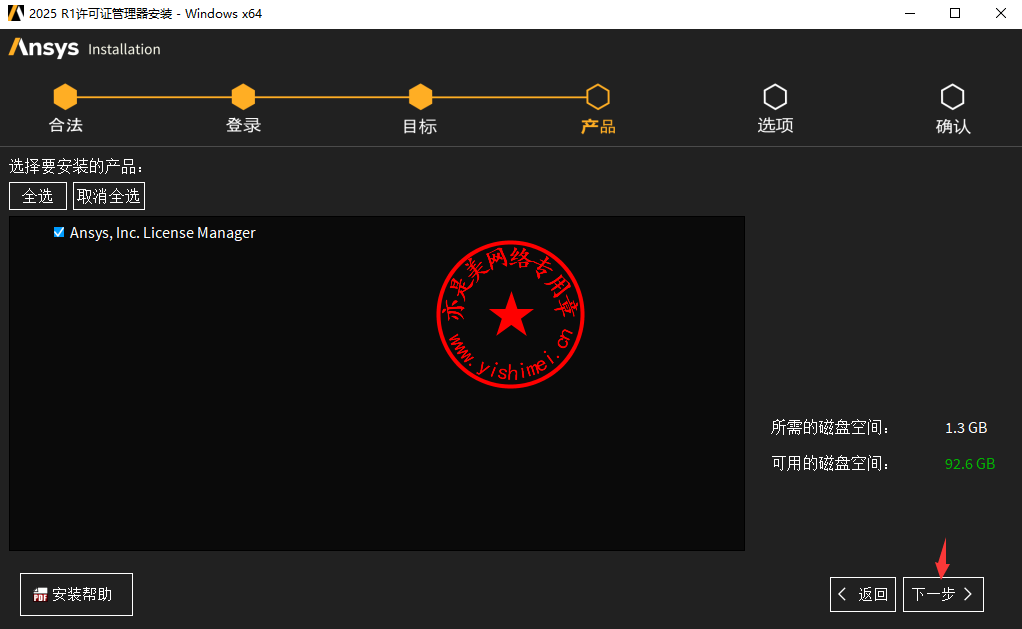Click the 可用的磁盘空间 label
Viewport: 1022px width, 629px height.
pos(830,463)
